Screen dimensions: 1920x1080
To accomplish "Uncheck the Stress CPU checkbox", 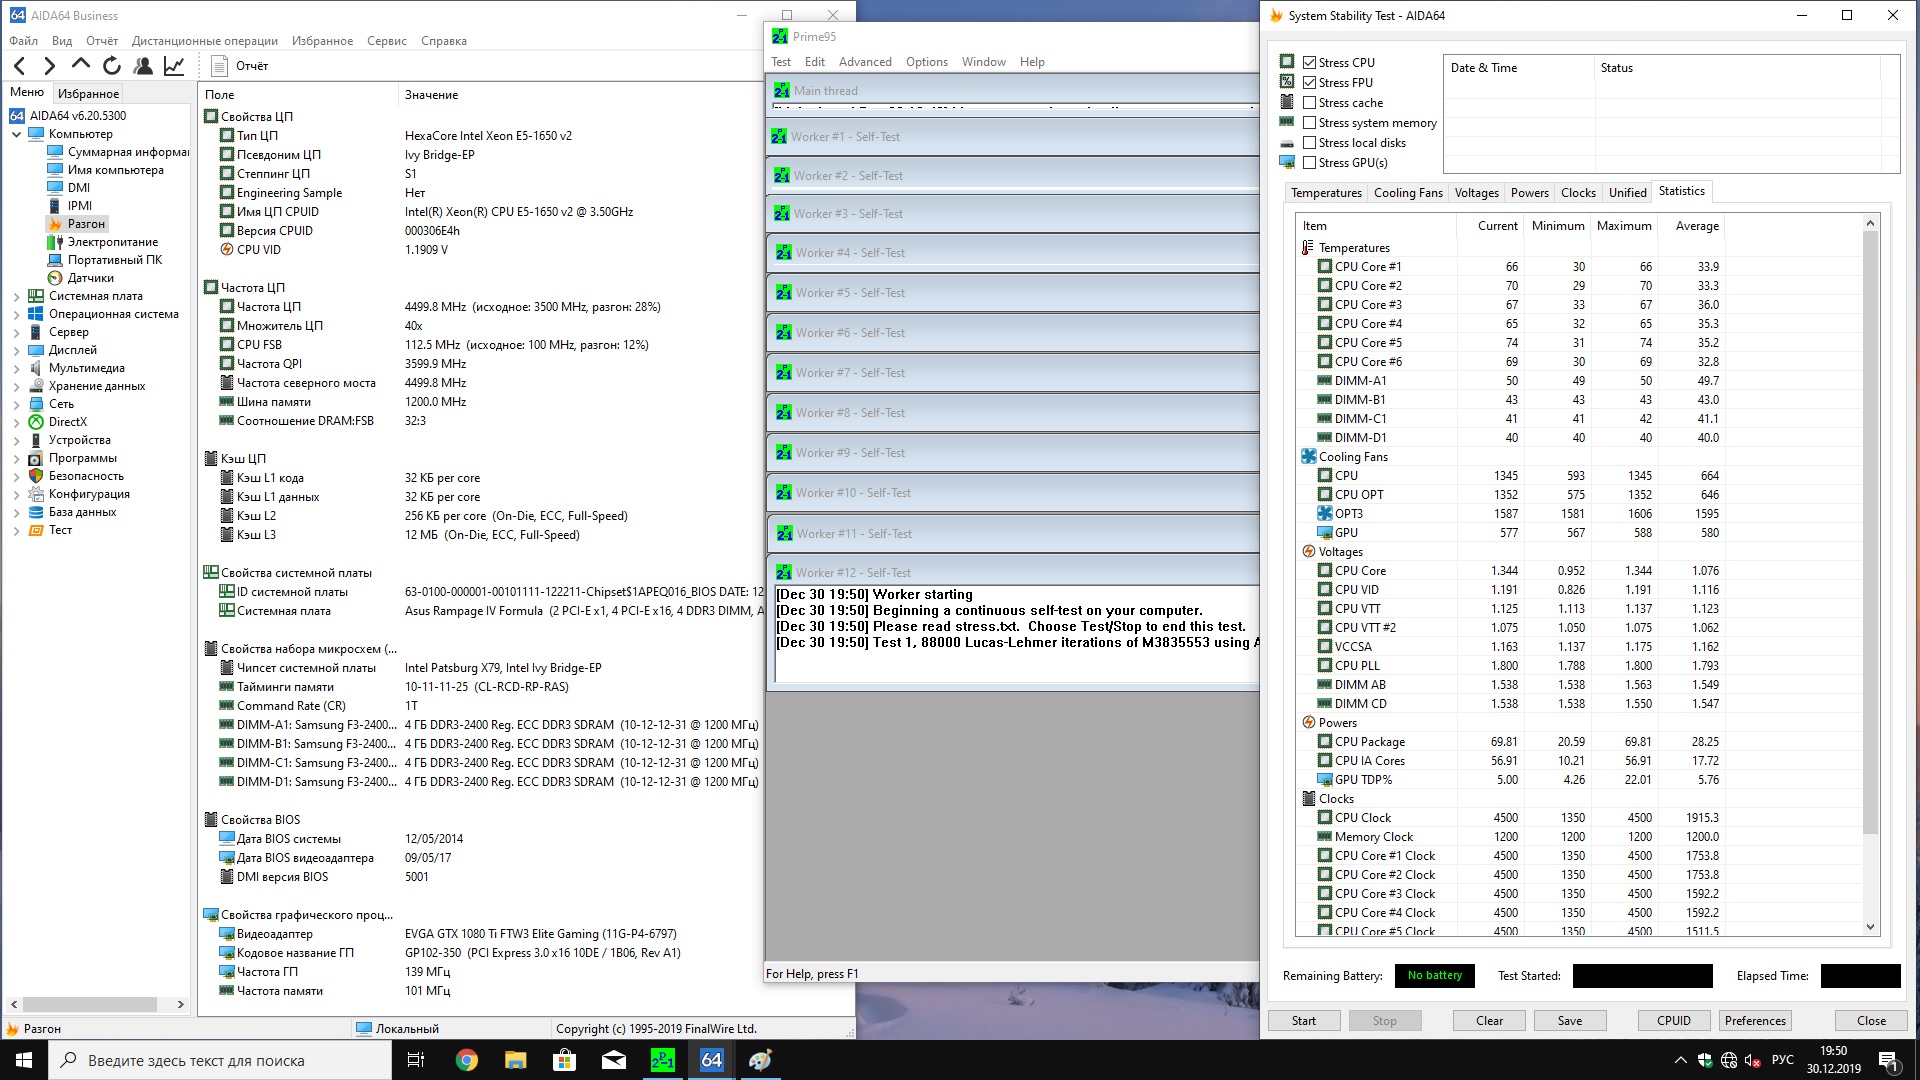I will pyautogui.click(x=1309, y=62).
